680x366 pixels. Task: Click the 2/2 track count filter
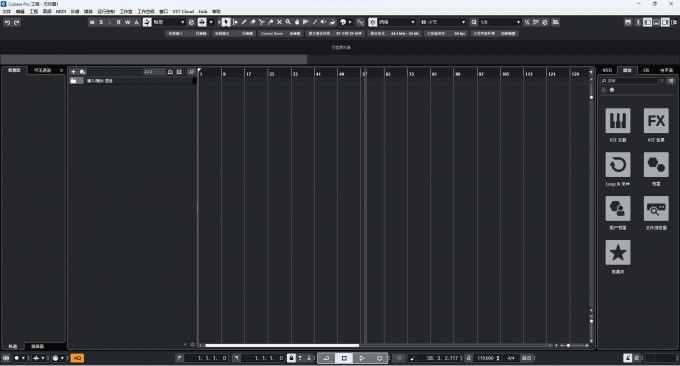(154, 72)
